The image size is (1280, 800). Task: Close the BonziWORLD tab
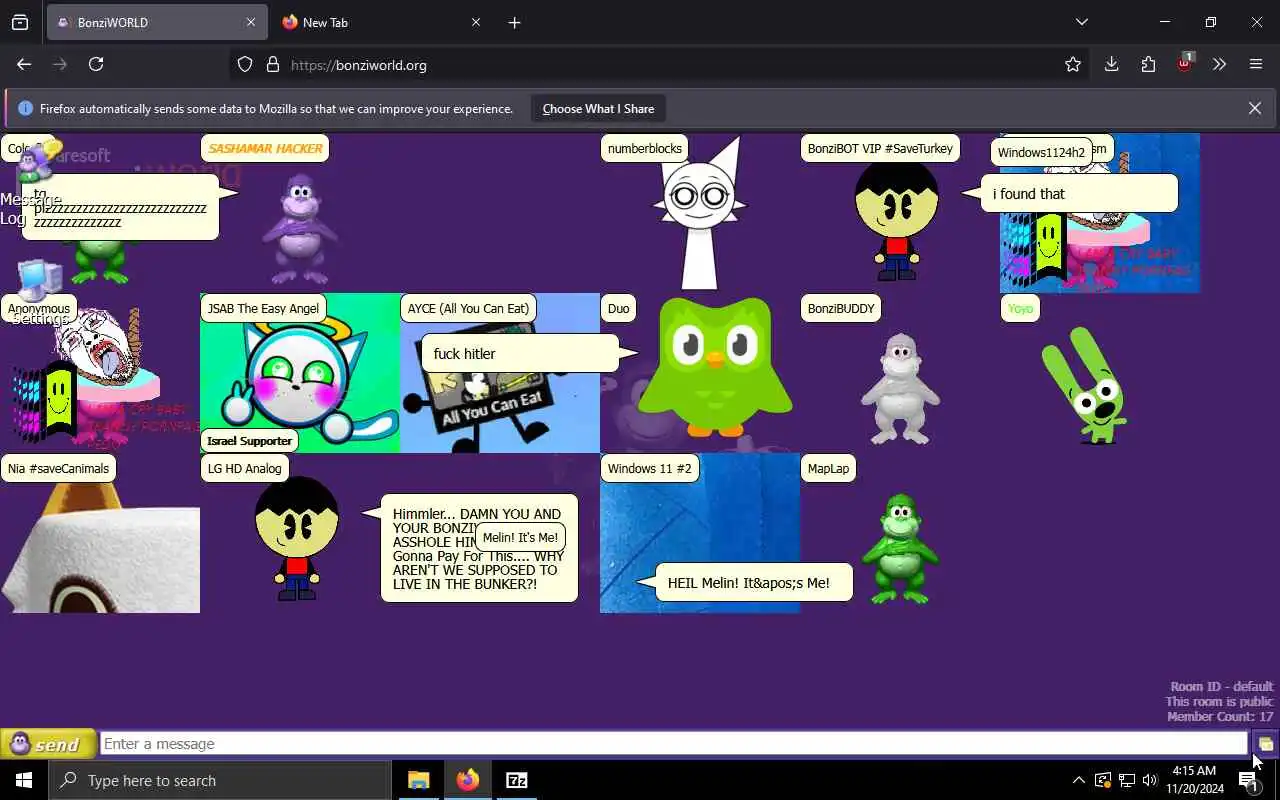point(251,22)
